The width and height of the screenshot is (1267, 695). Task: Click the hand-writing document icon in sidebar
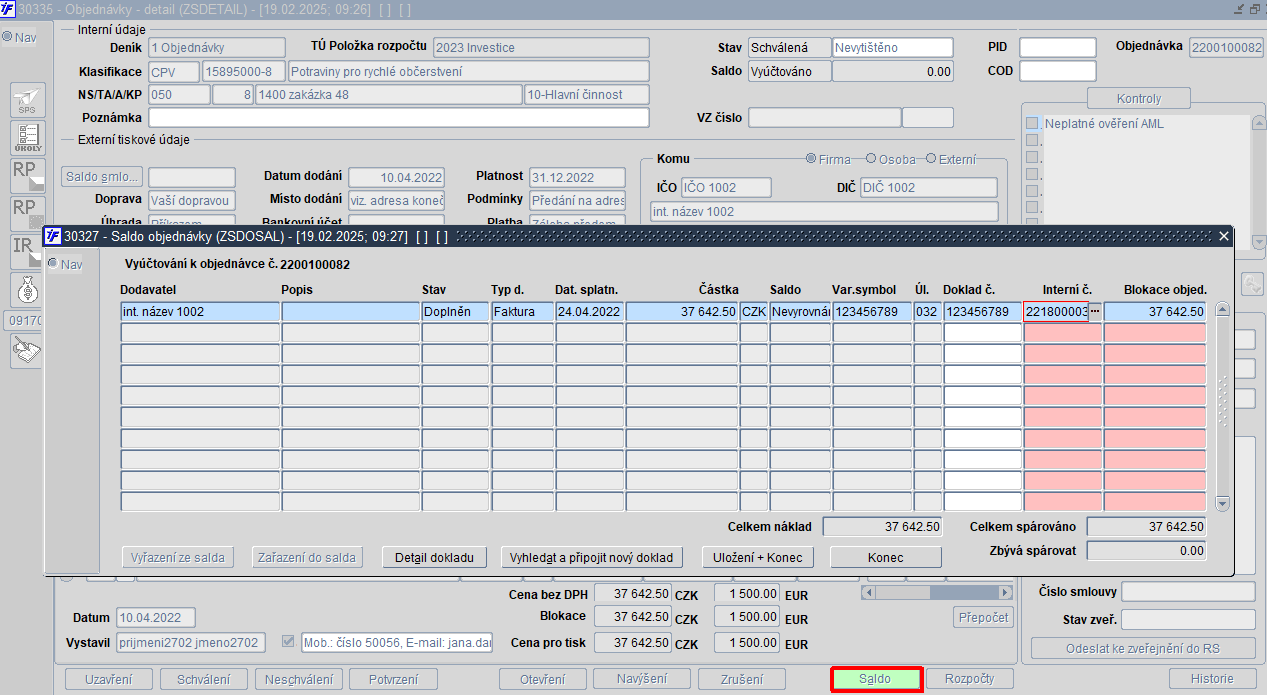click(x=27, y=350)
